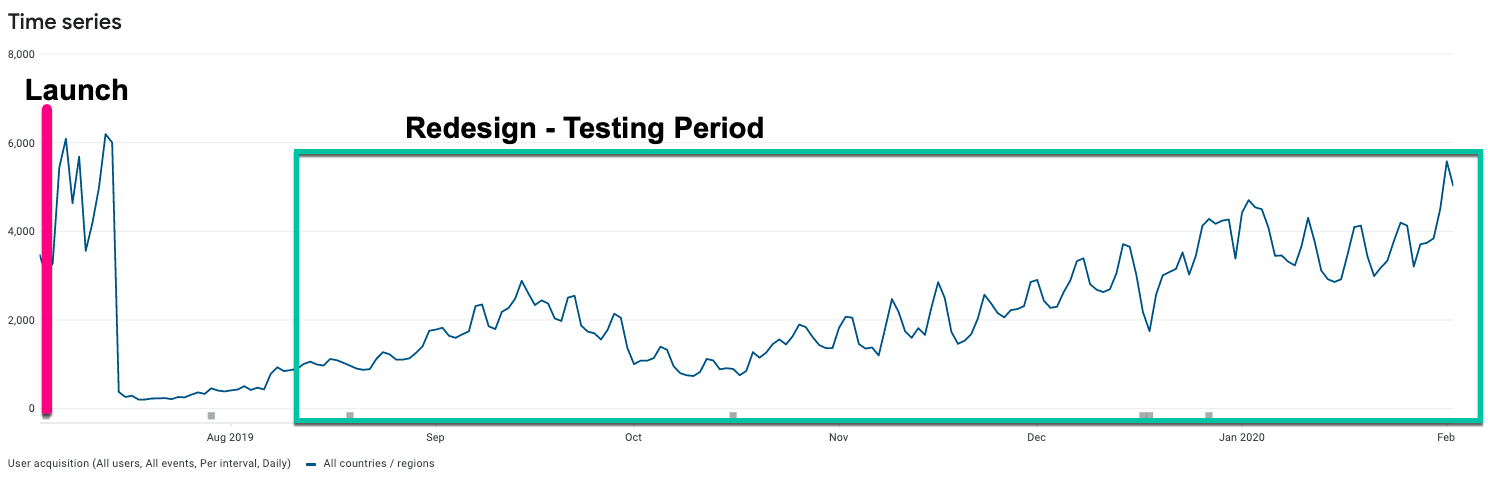Select the Feb x-axis label
The height and width of the screenshot is (477, 1488).
pyautogui.click(x=1444, y=436)
